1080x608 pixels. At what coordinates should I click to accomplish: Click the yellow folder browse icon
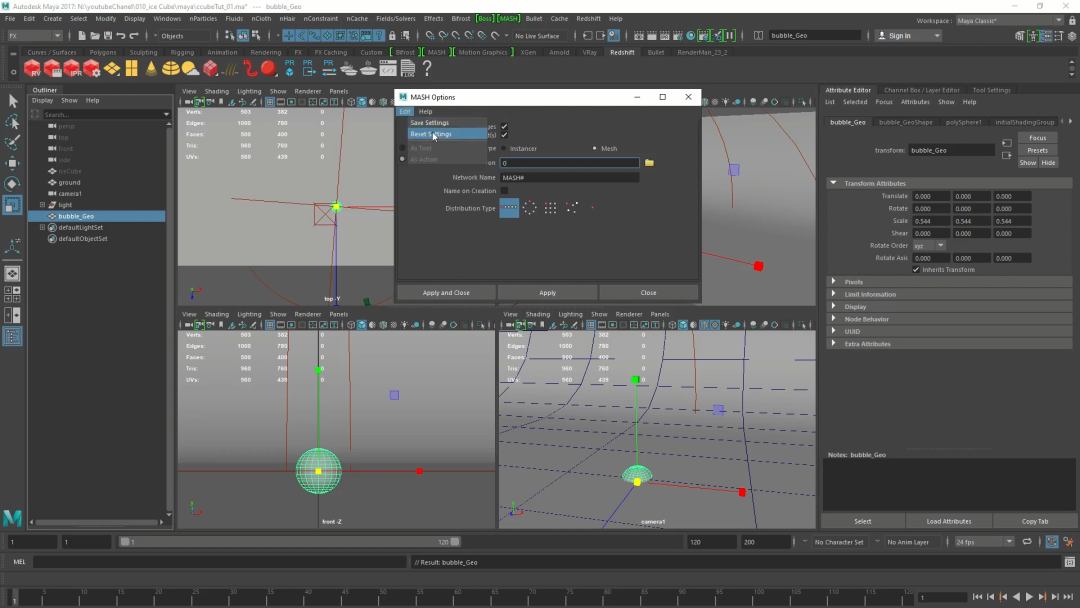pyautogui.click(x=649, y=162)
